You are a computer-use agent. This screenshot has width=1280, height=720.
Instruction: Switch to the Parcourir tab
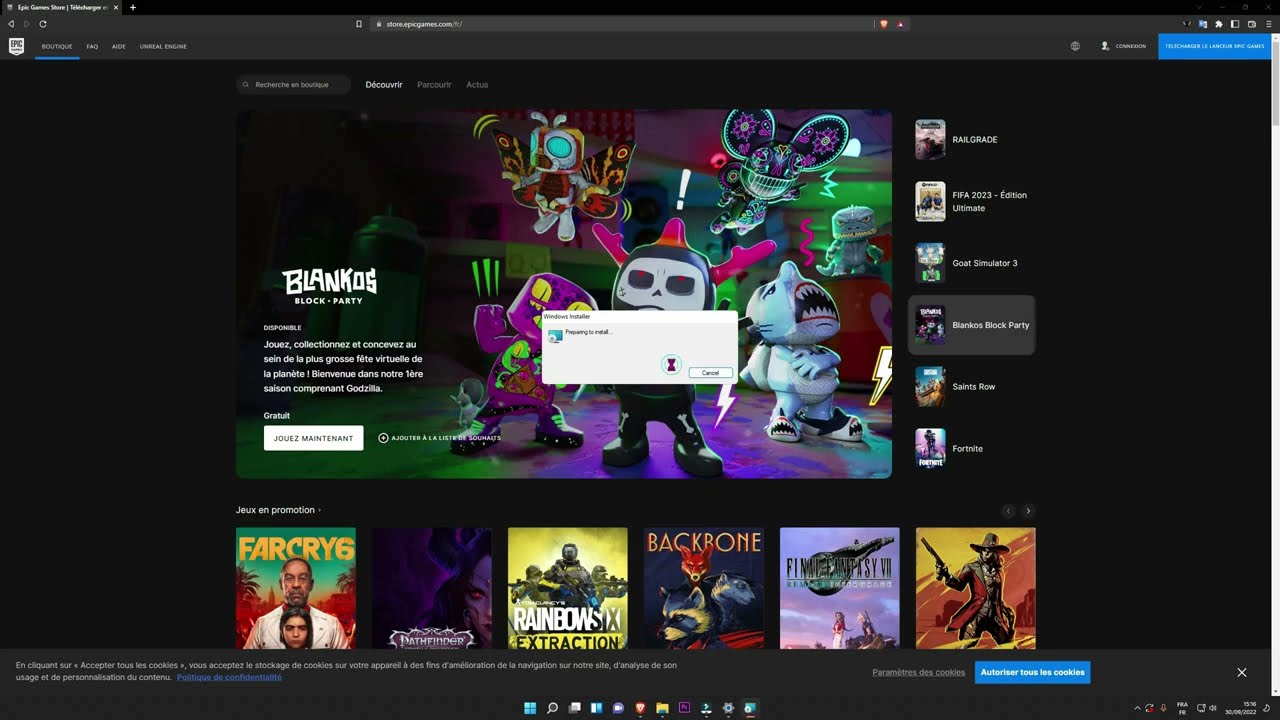434,85
